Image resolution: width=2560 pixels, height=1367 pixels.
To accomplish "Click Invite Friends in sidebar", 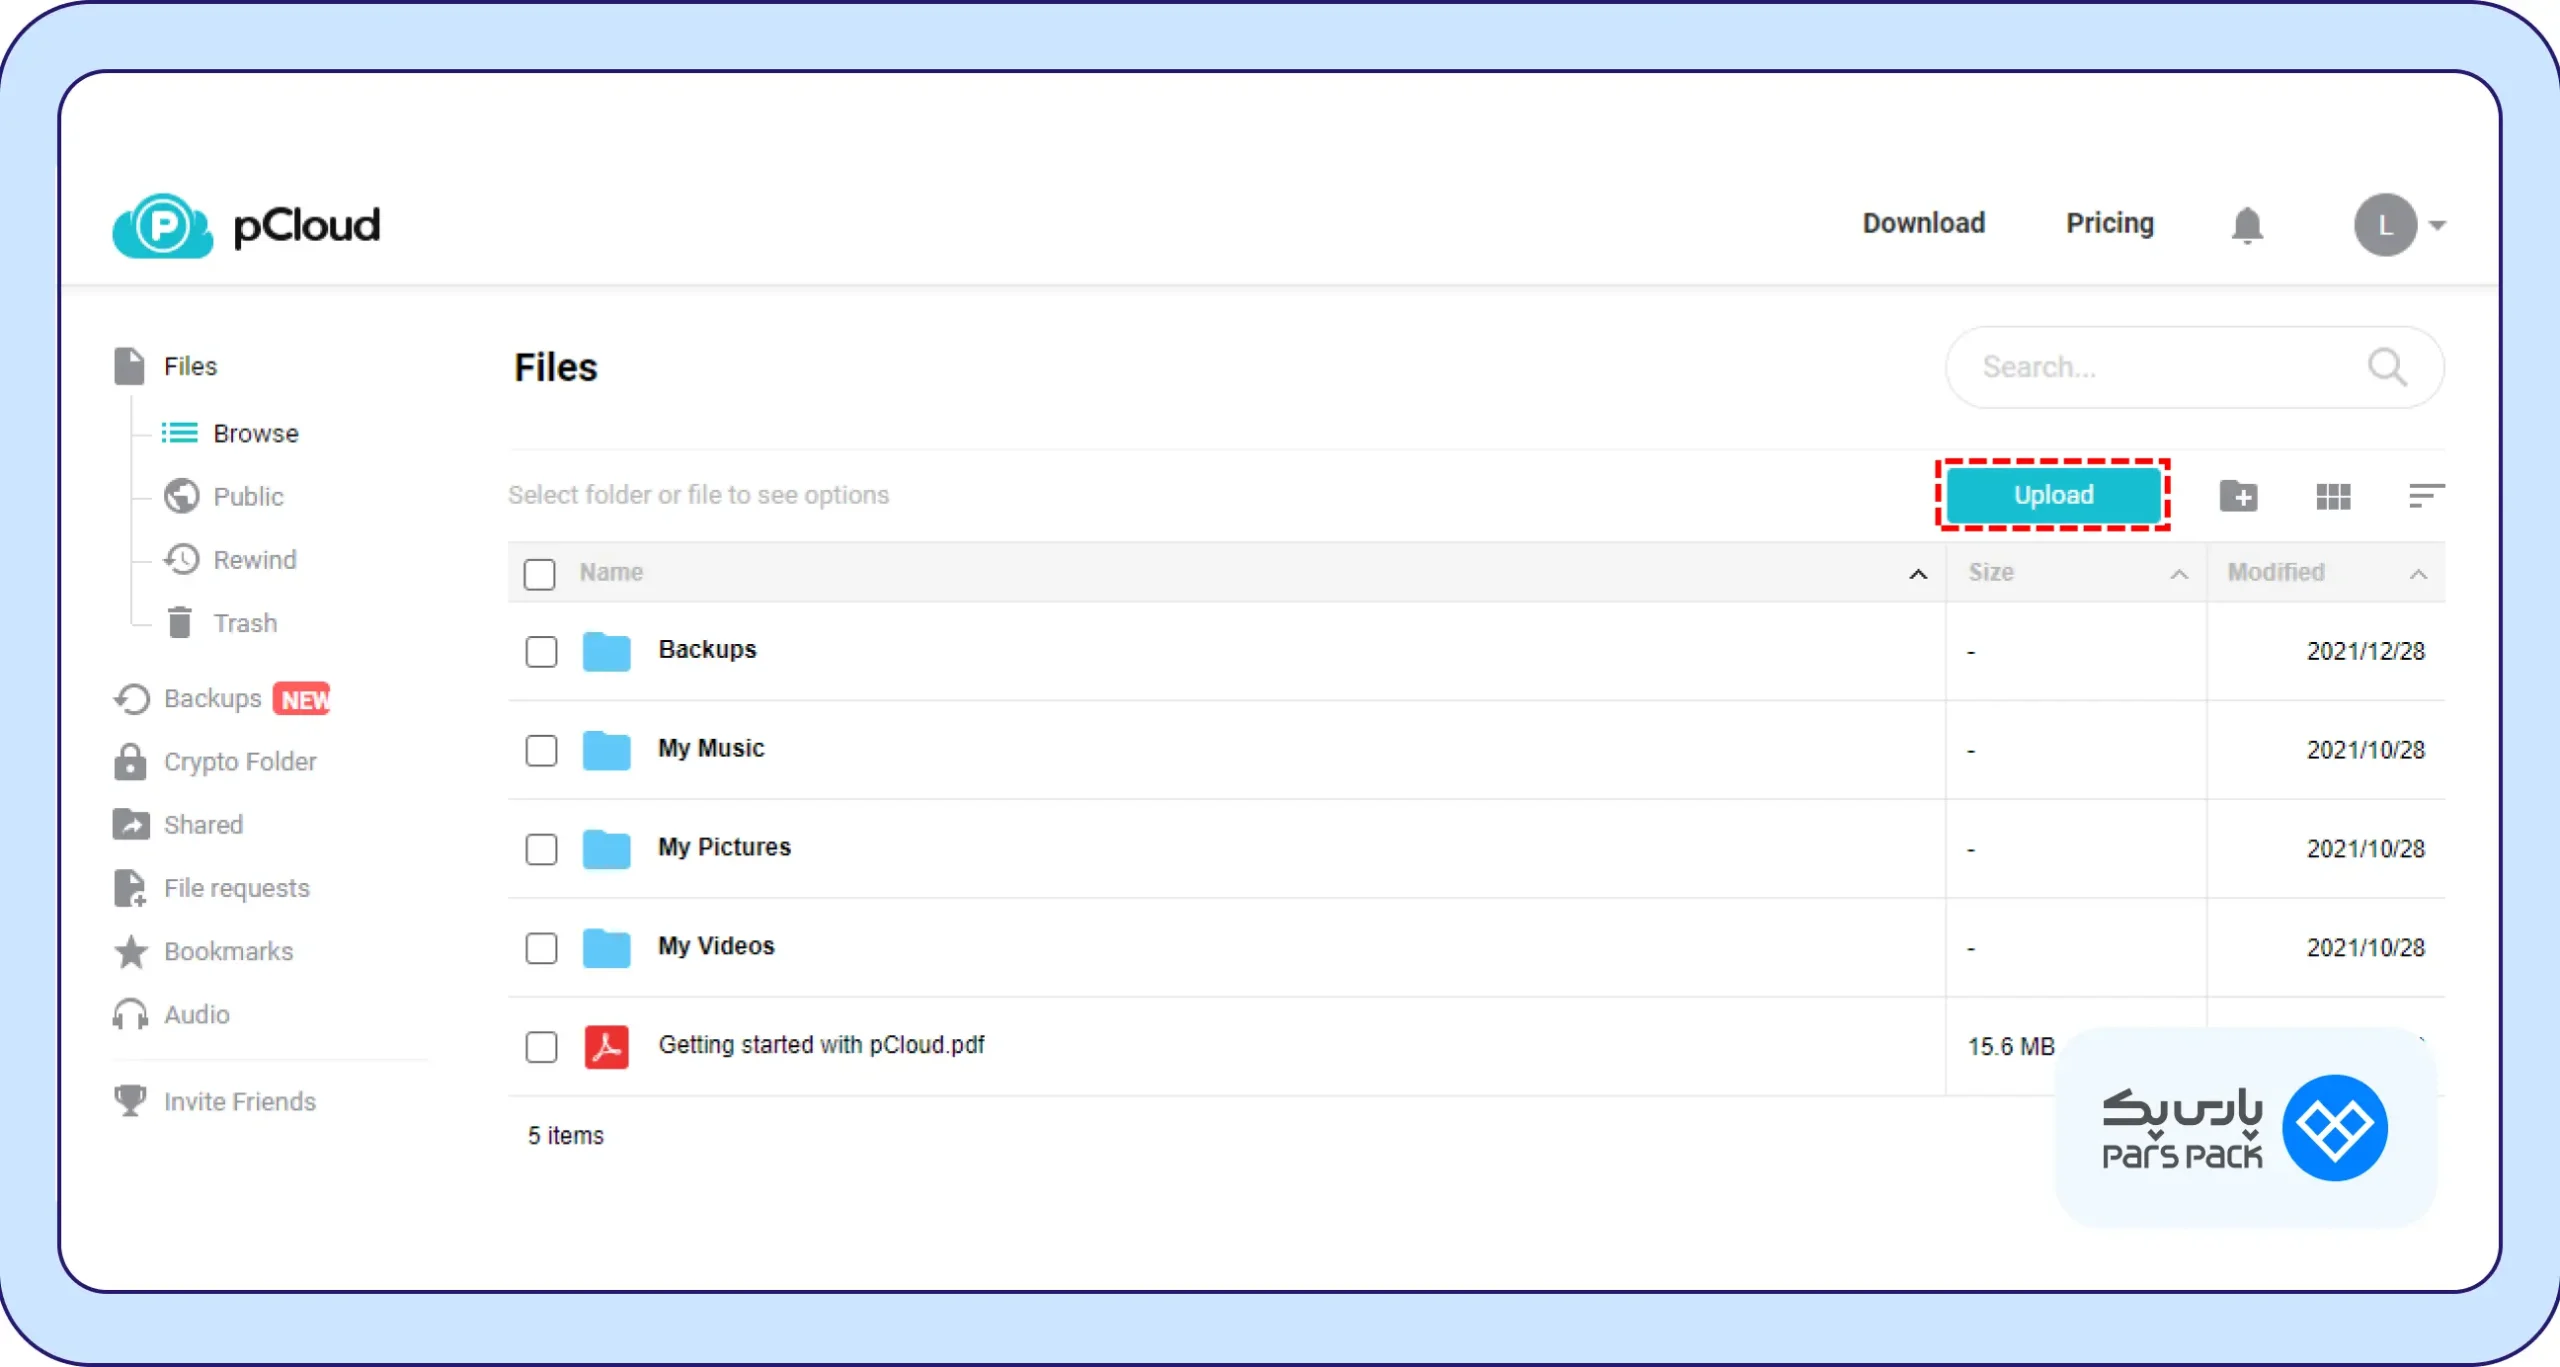I will [x=240, y=1101].
